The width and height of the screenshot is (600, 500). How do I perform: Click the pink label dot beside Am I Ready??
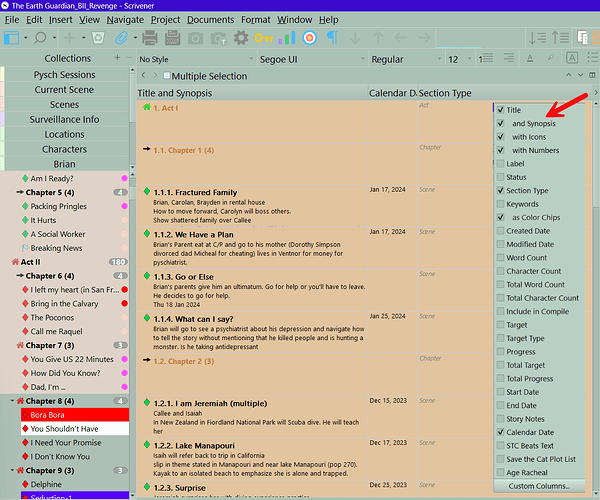[124, 178]
